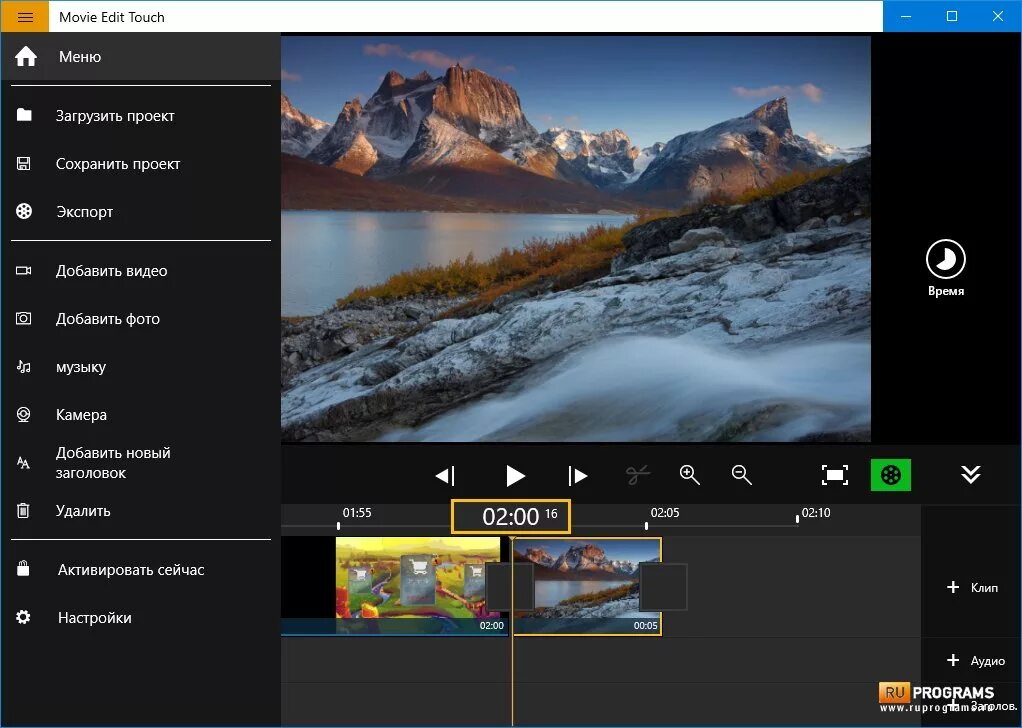Click transition box after mountain clip
Viewport: 1022px width, 728px height.
(x=664, y=587)
